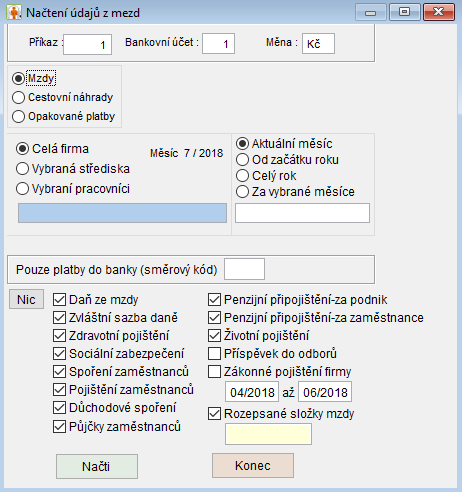Click the Konec button
462x492 pixels.
tap(253, 465)
